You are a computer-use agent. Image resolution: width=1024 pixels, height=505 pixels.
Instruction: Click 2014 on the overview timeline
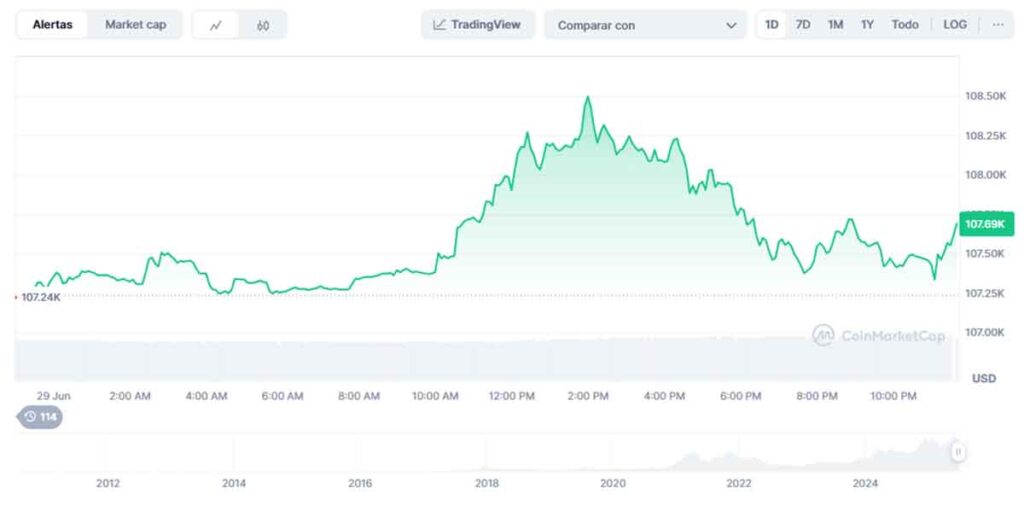[x=234, y=483]
